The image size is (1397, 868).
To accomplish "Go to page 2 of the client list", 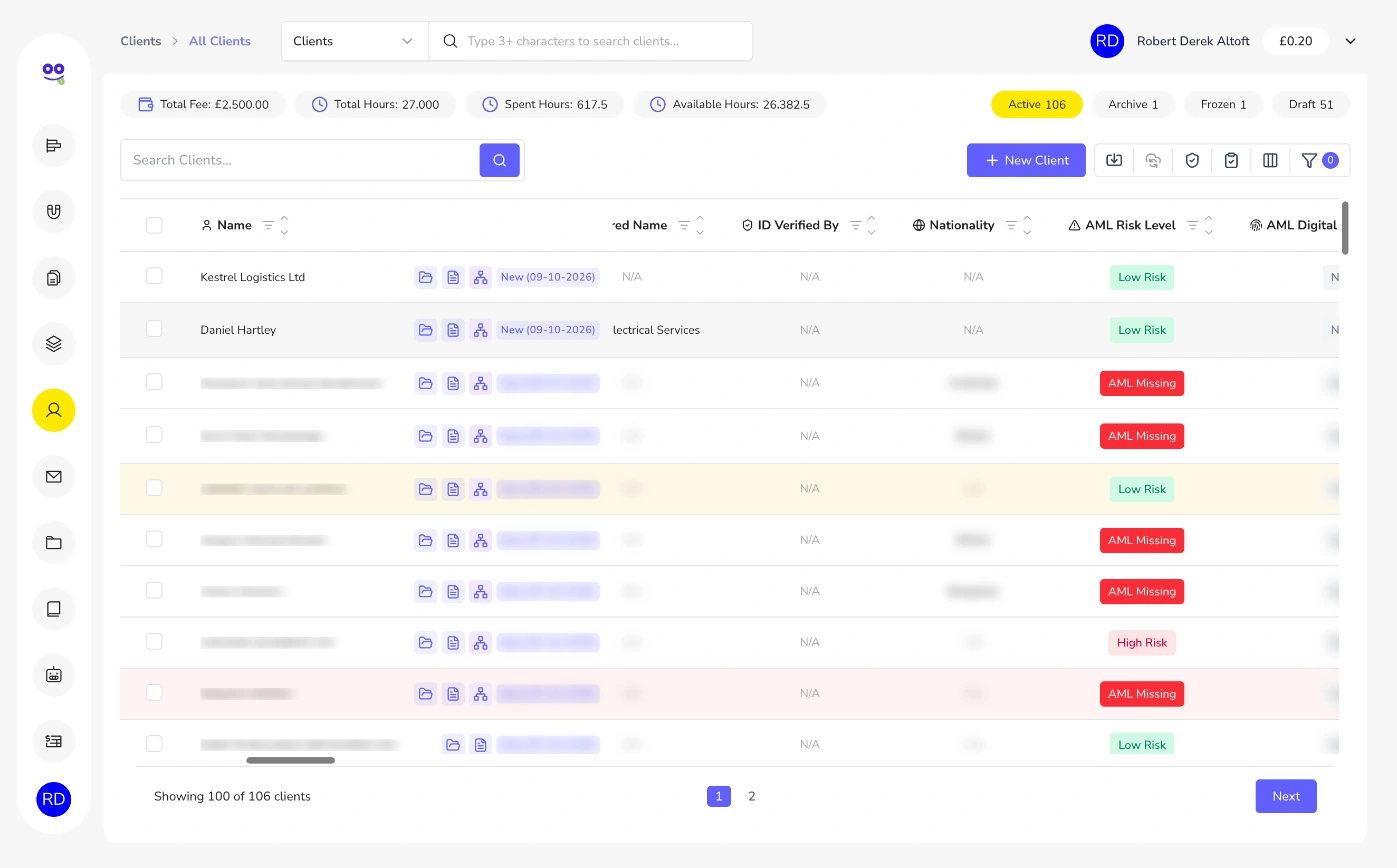I will (x=752, y=796).
